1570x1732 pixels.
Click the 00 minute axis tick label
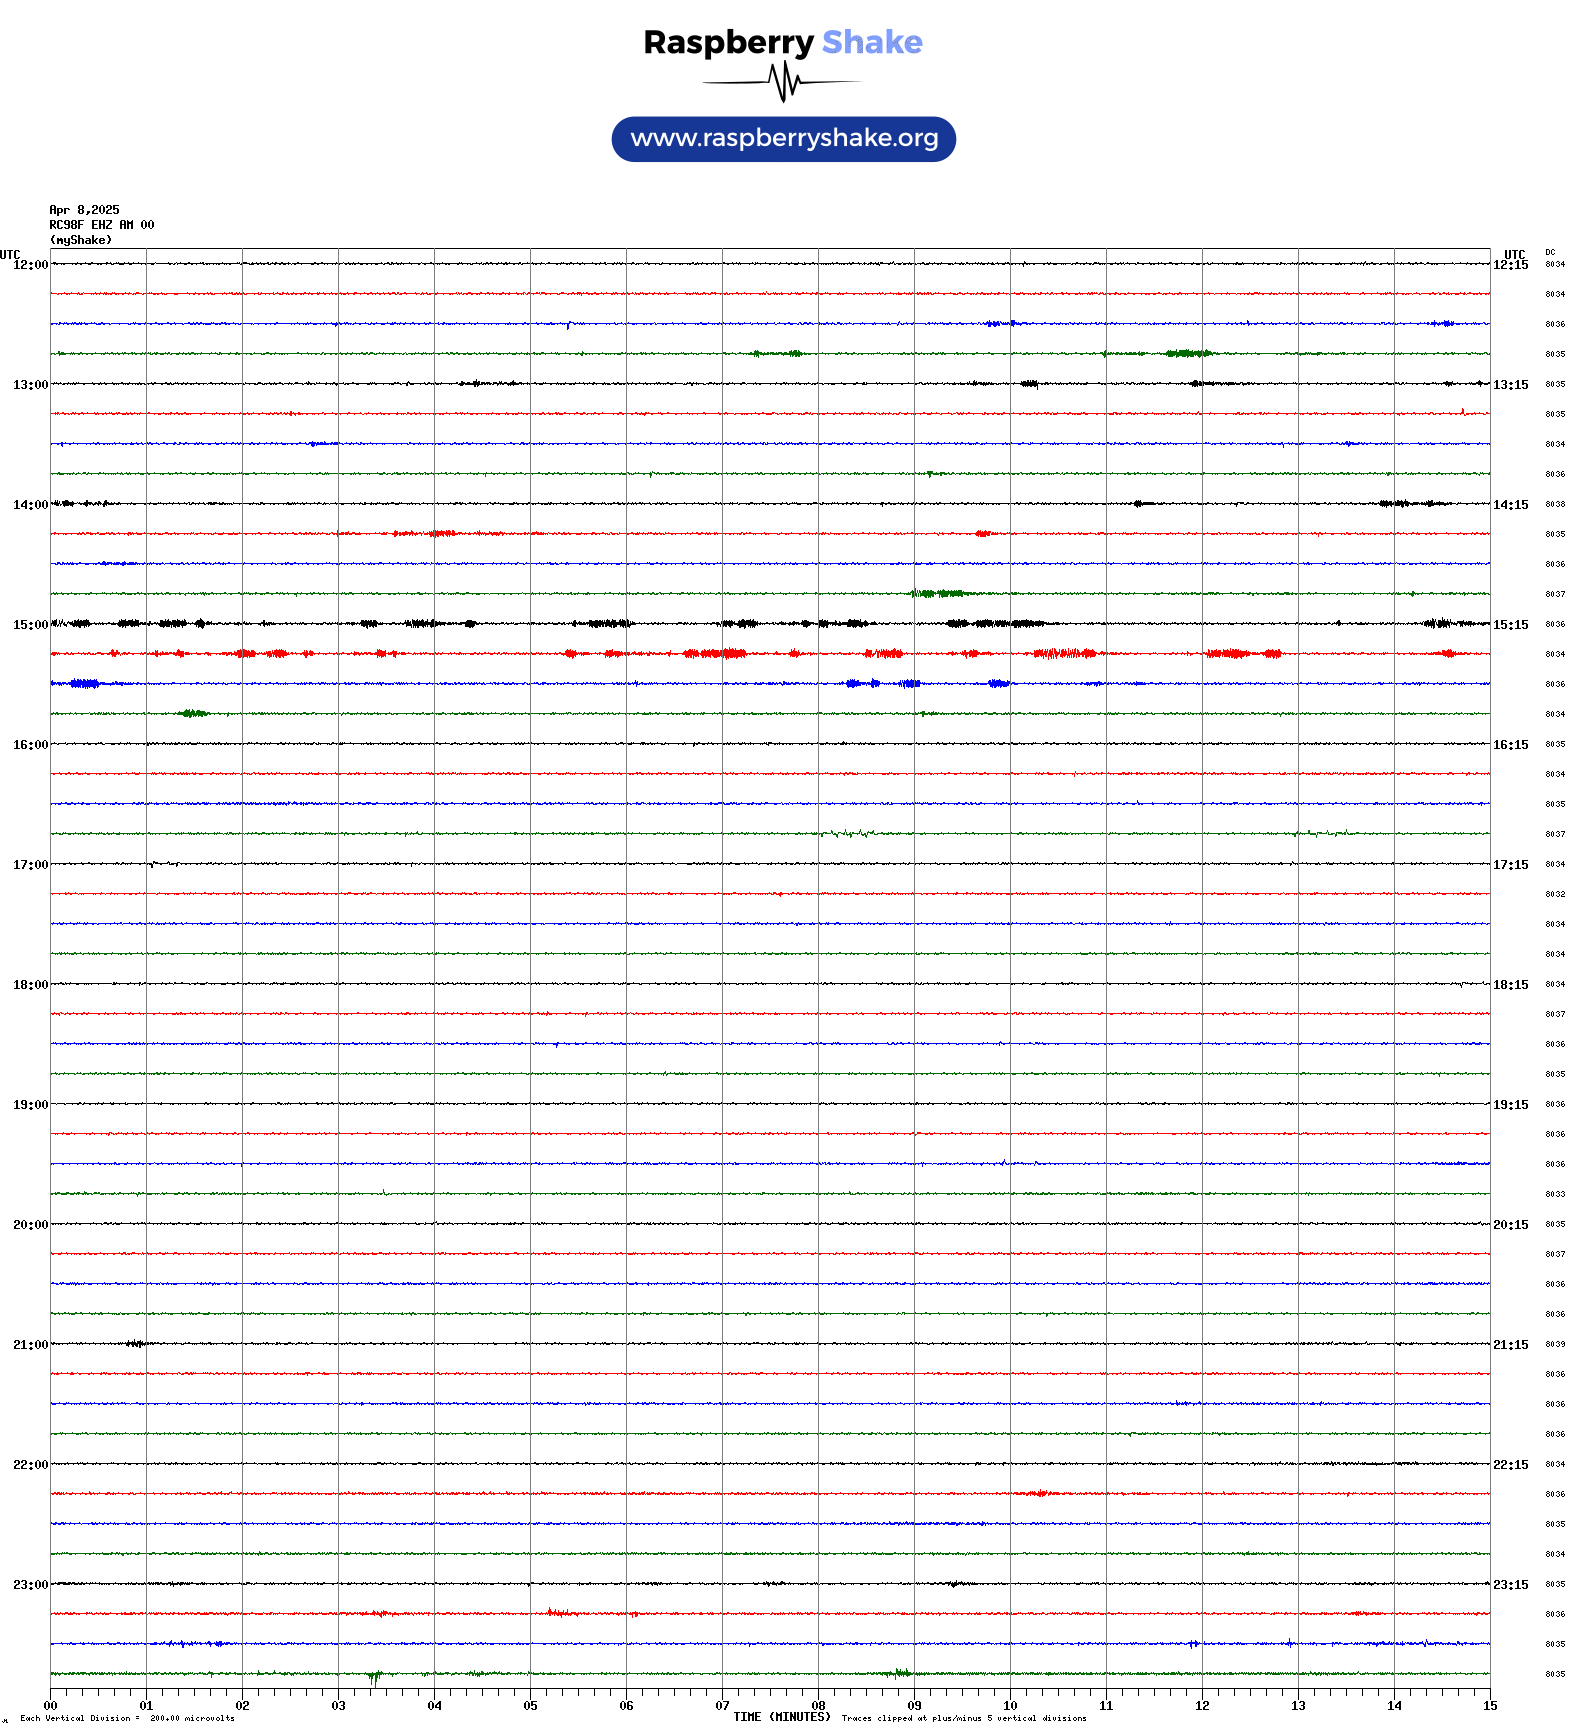pos(50,1706)
